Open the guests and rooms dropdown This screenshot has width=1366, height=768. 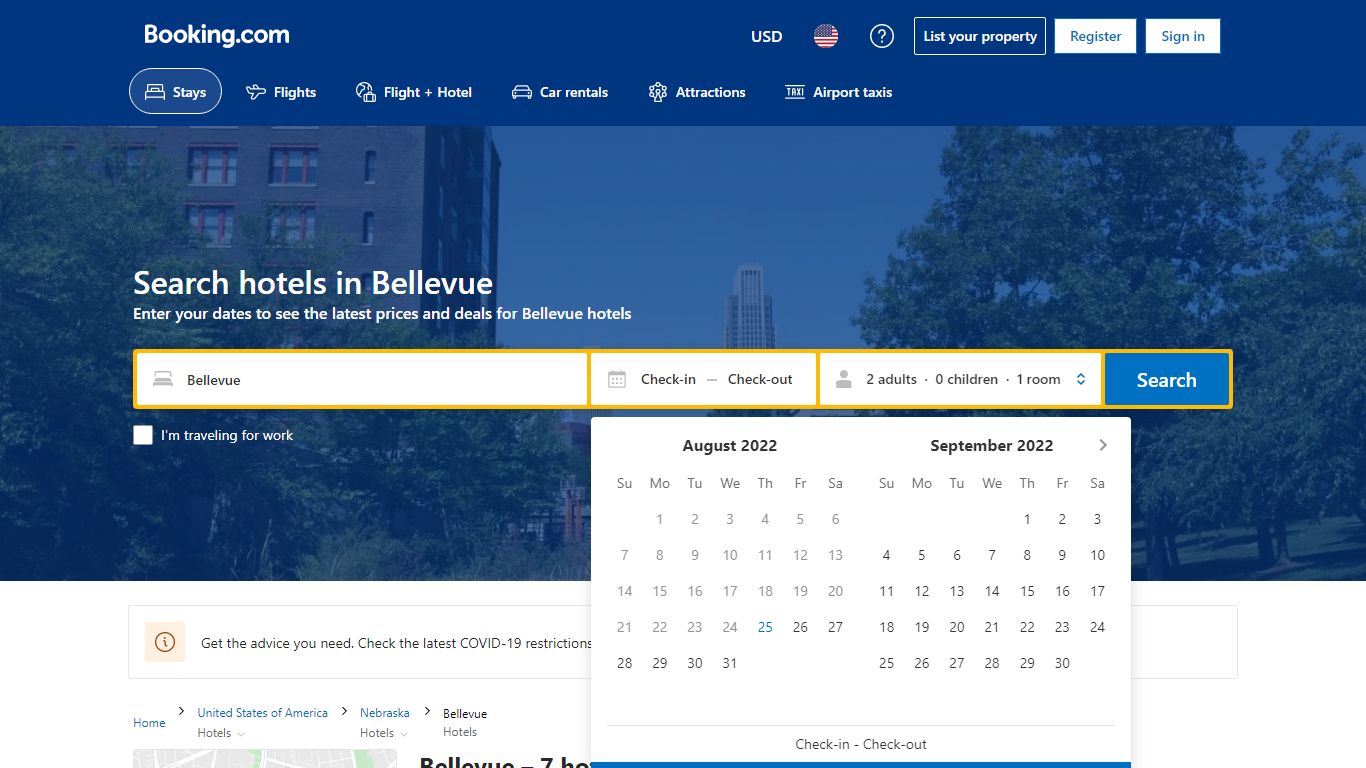[960, 379]
